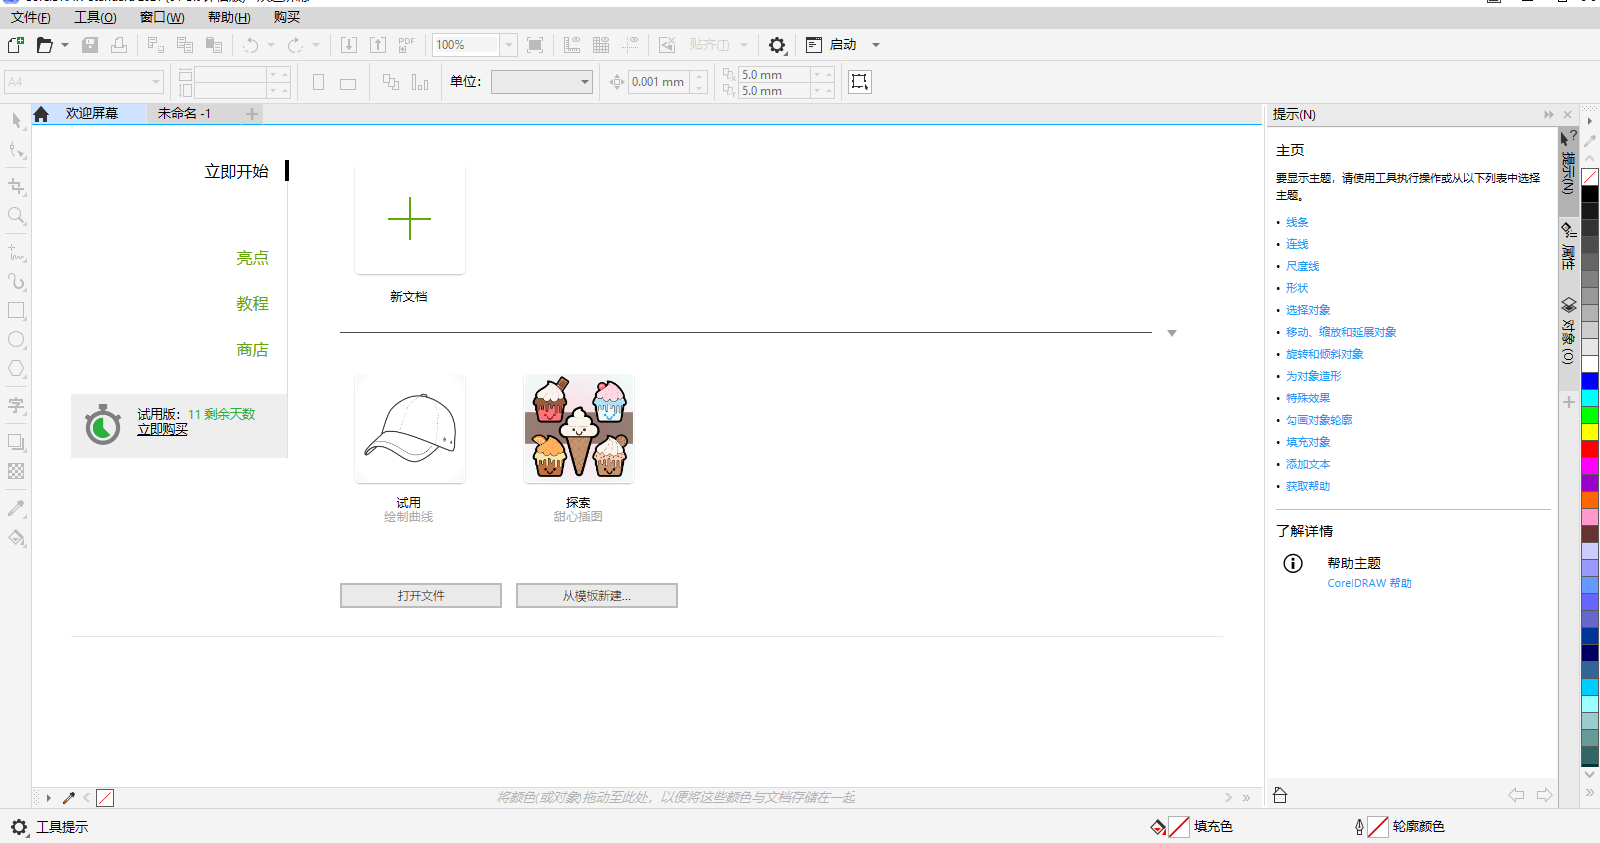This screenshot has height=843, width=1600.
Task: Open the 线条 hint topic link
Action: 1297,223
